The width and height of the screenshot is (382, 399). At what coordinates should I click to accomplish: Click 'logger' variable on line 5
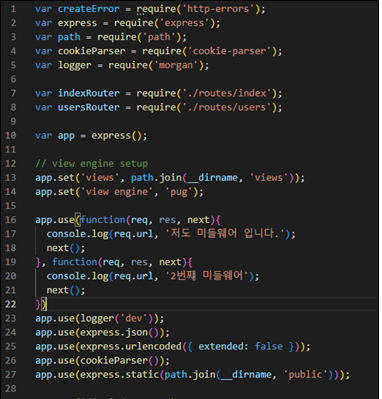click(74, 65)
